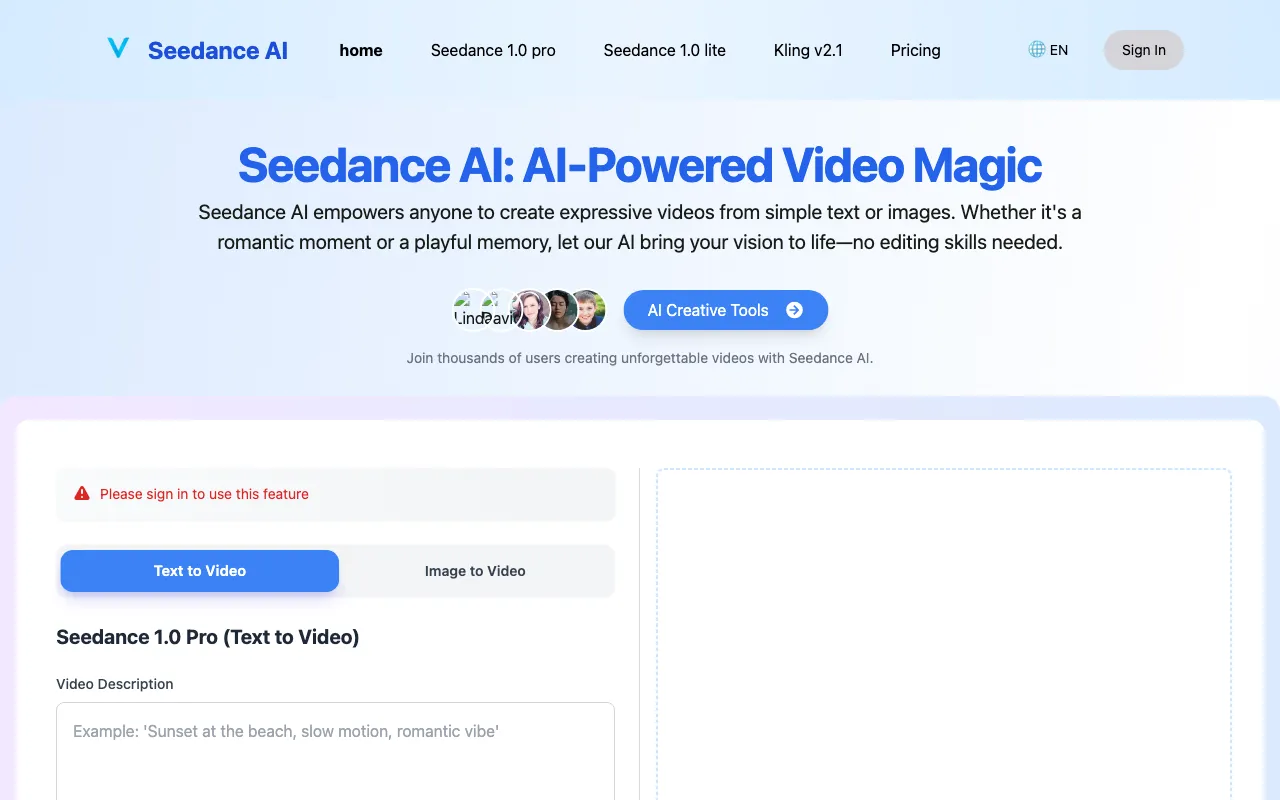Click the red warning triangle icon

[82, 494]
